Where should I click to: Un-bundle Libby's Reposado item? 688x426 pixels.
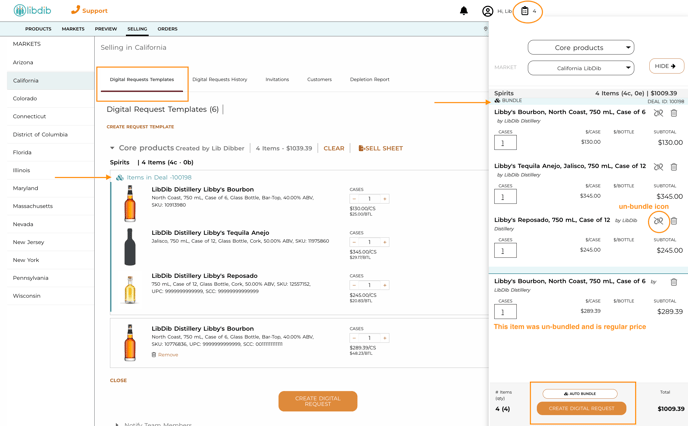(x=658, y=221)
